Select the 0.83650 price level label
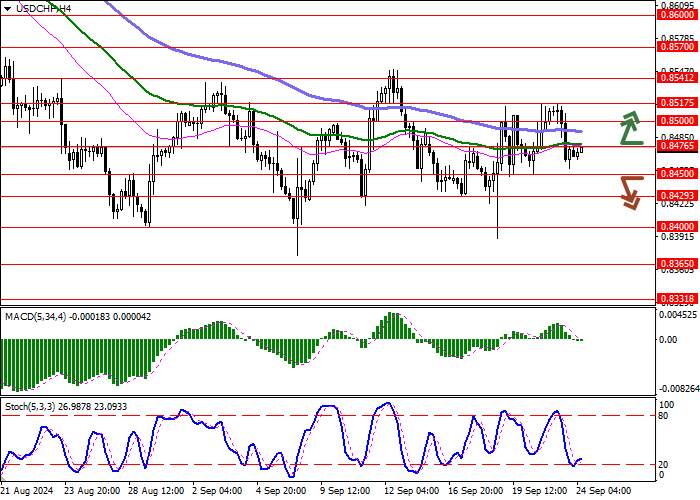Viewport: 700px width, 500px height. (677, 264)
